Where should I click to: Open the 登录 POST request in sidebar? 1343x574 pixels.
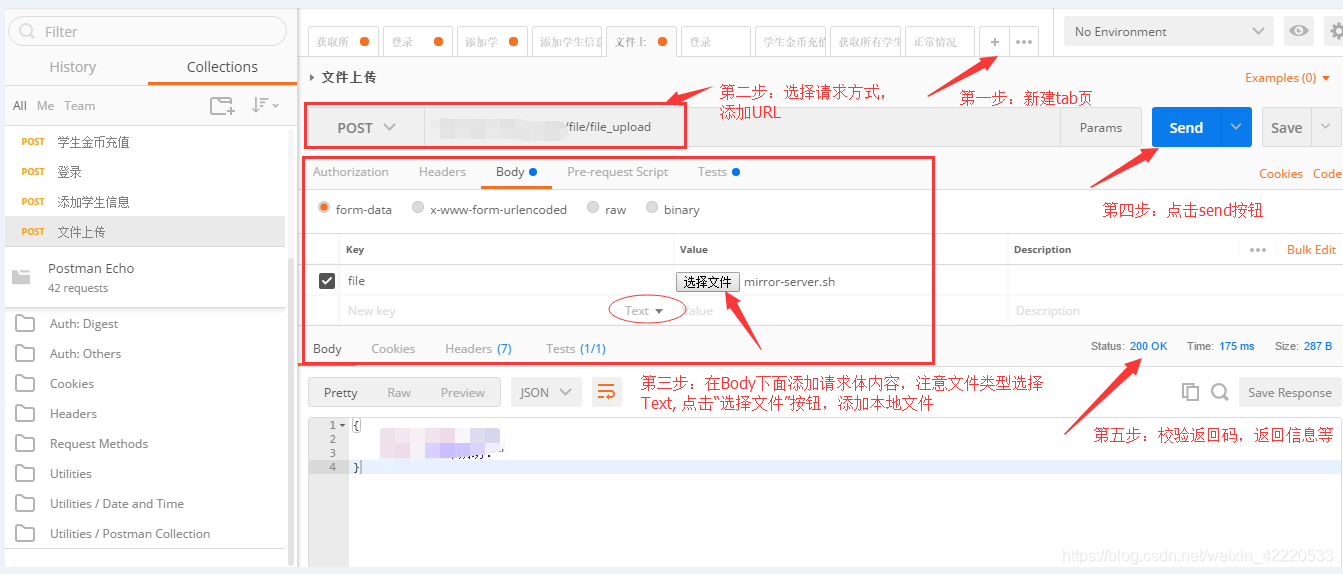(x=145, y=172)
